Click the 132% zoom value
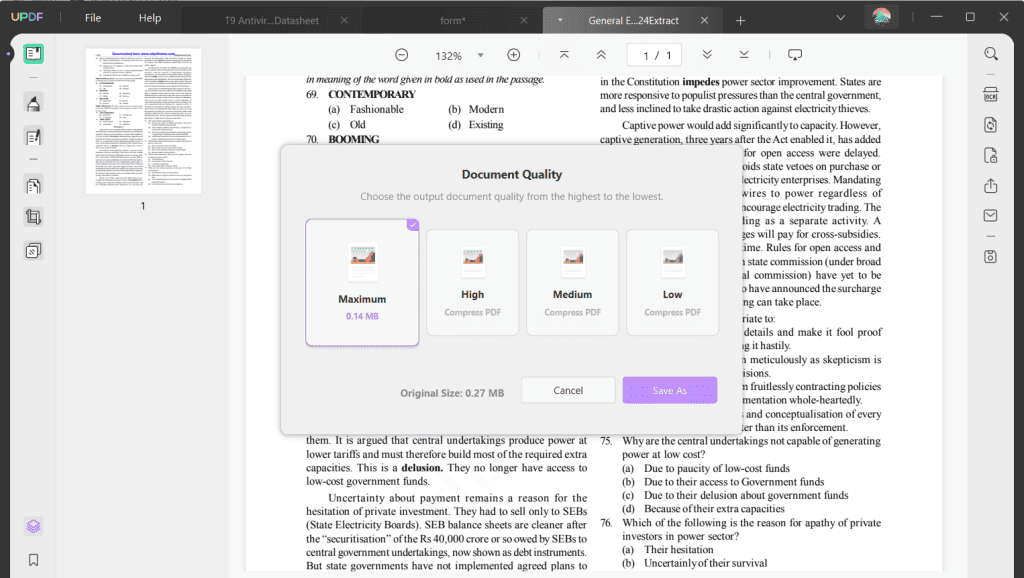Viewport: 1024px width, 578px height. pyautogui.click(x=448, y=56)
